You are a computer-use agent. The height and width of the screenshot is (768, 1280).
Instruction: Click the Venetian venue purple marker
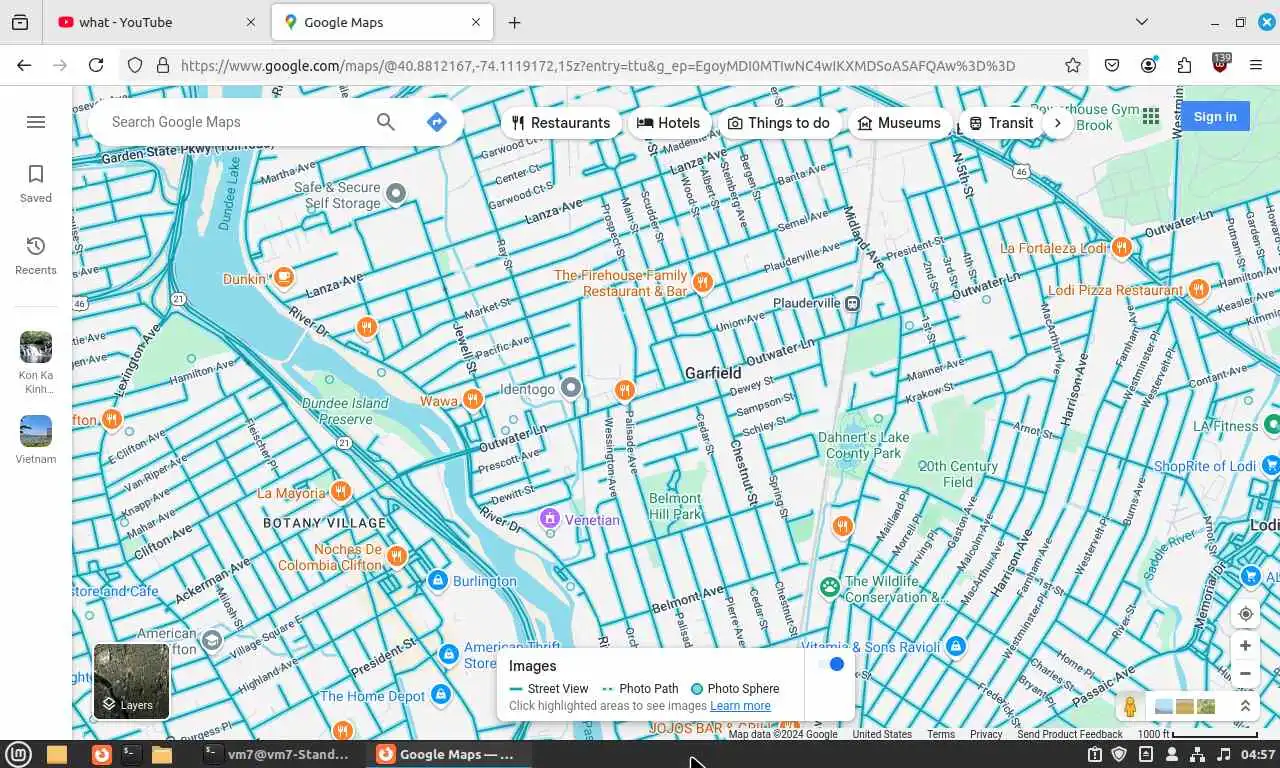549,518
